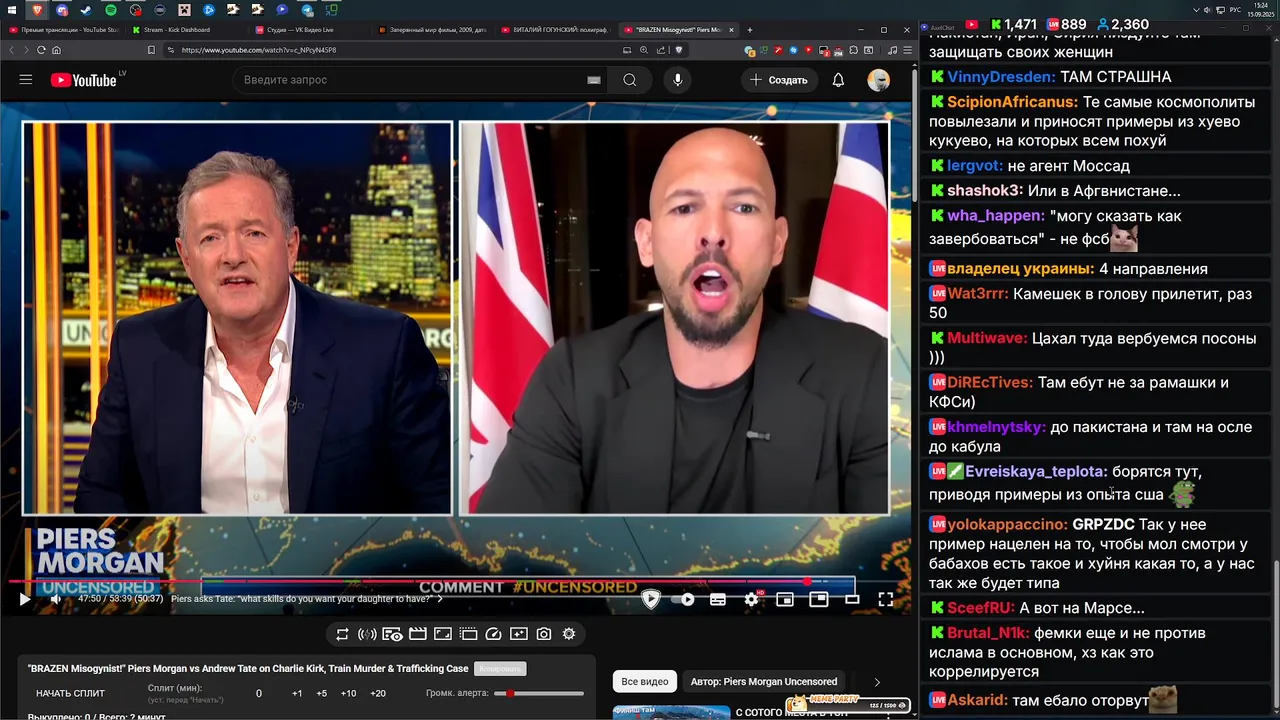This screenshot has width=1280, height=720.
Task: Play the Piers Morgan video
Action: (x=24, y=599)
